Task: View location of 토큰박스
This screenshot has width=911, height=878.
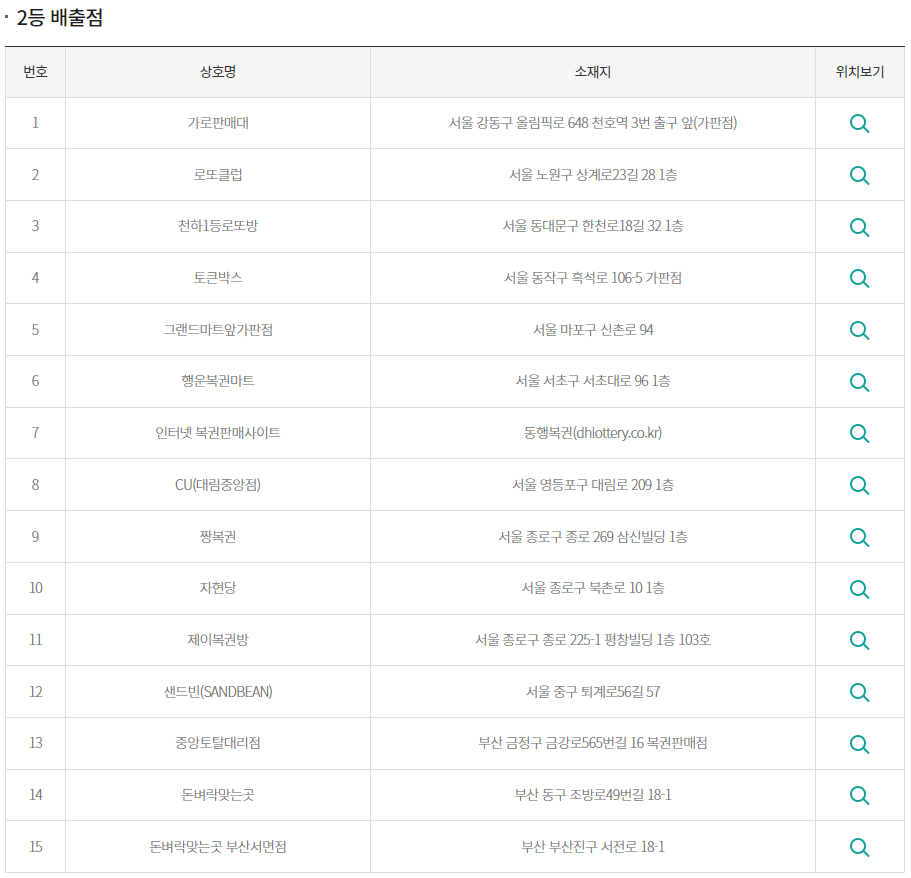Action: tap(859, 278)
